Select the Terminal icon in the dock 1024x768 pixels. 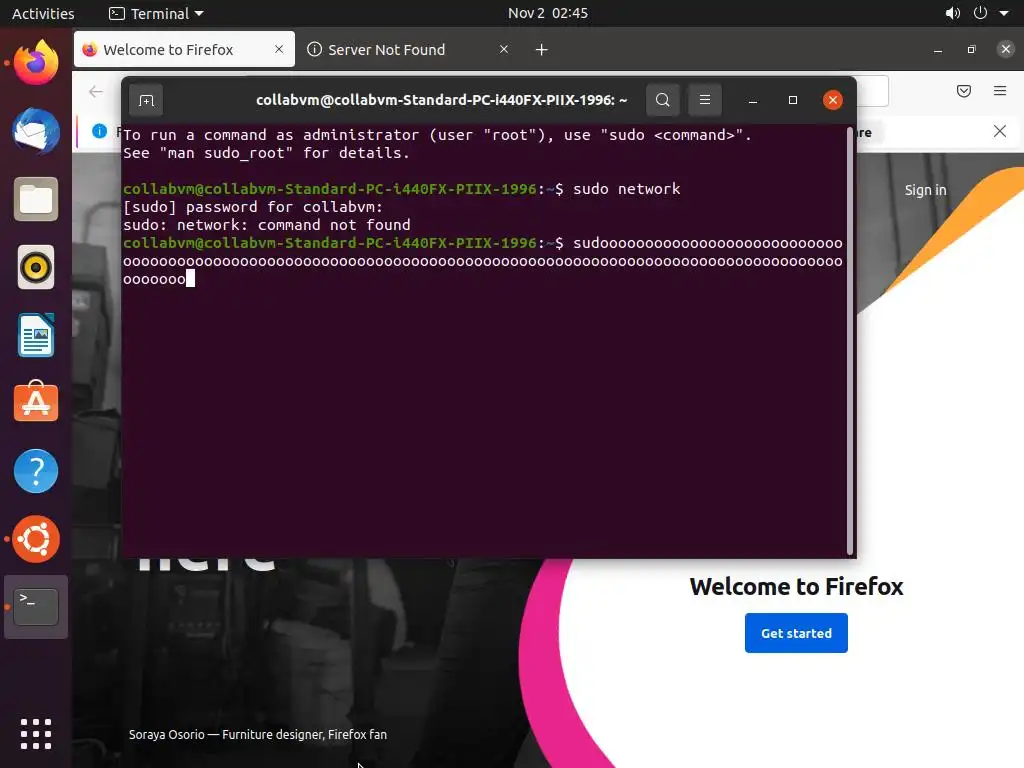[36, 607]
